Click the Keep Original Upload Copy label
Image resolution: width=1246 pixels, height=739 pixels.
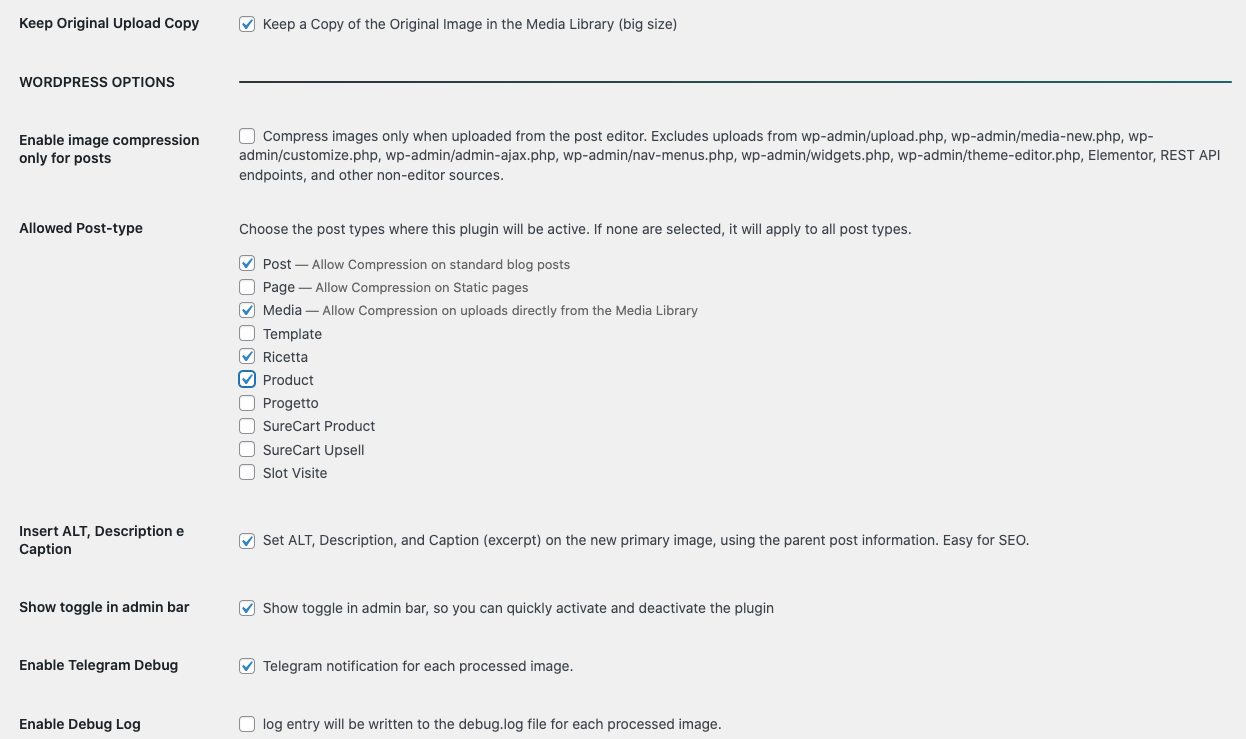click(108, 23)
